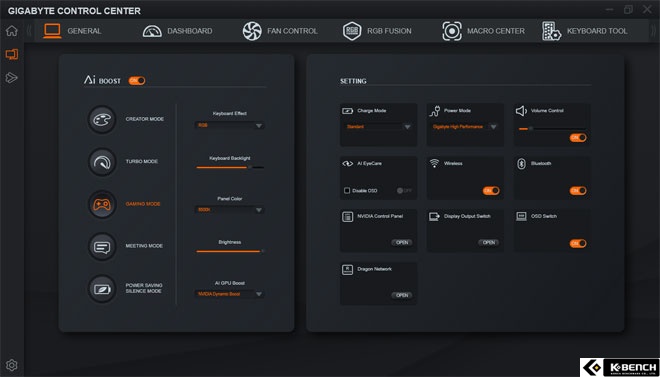Toggle the OSD Switch
660x377 pixels.
tap(578, 244)
